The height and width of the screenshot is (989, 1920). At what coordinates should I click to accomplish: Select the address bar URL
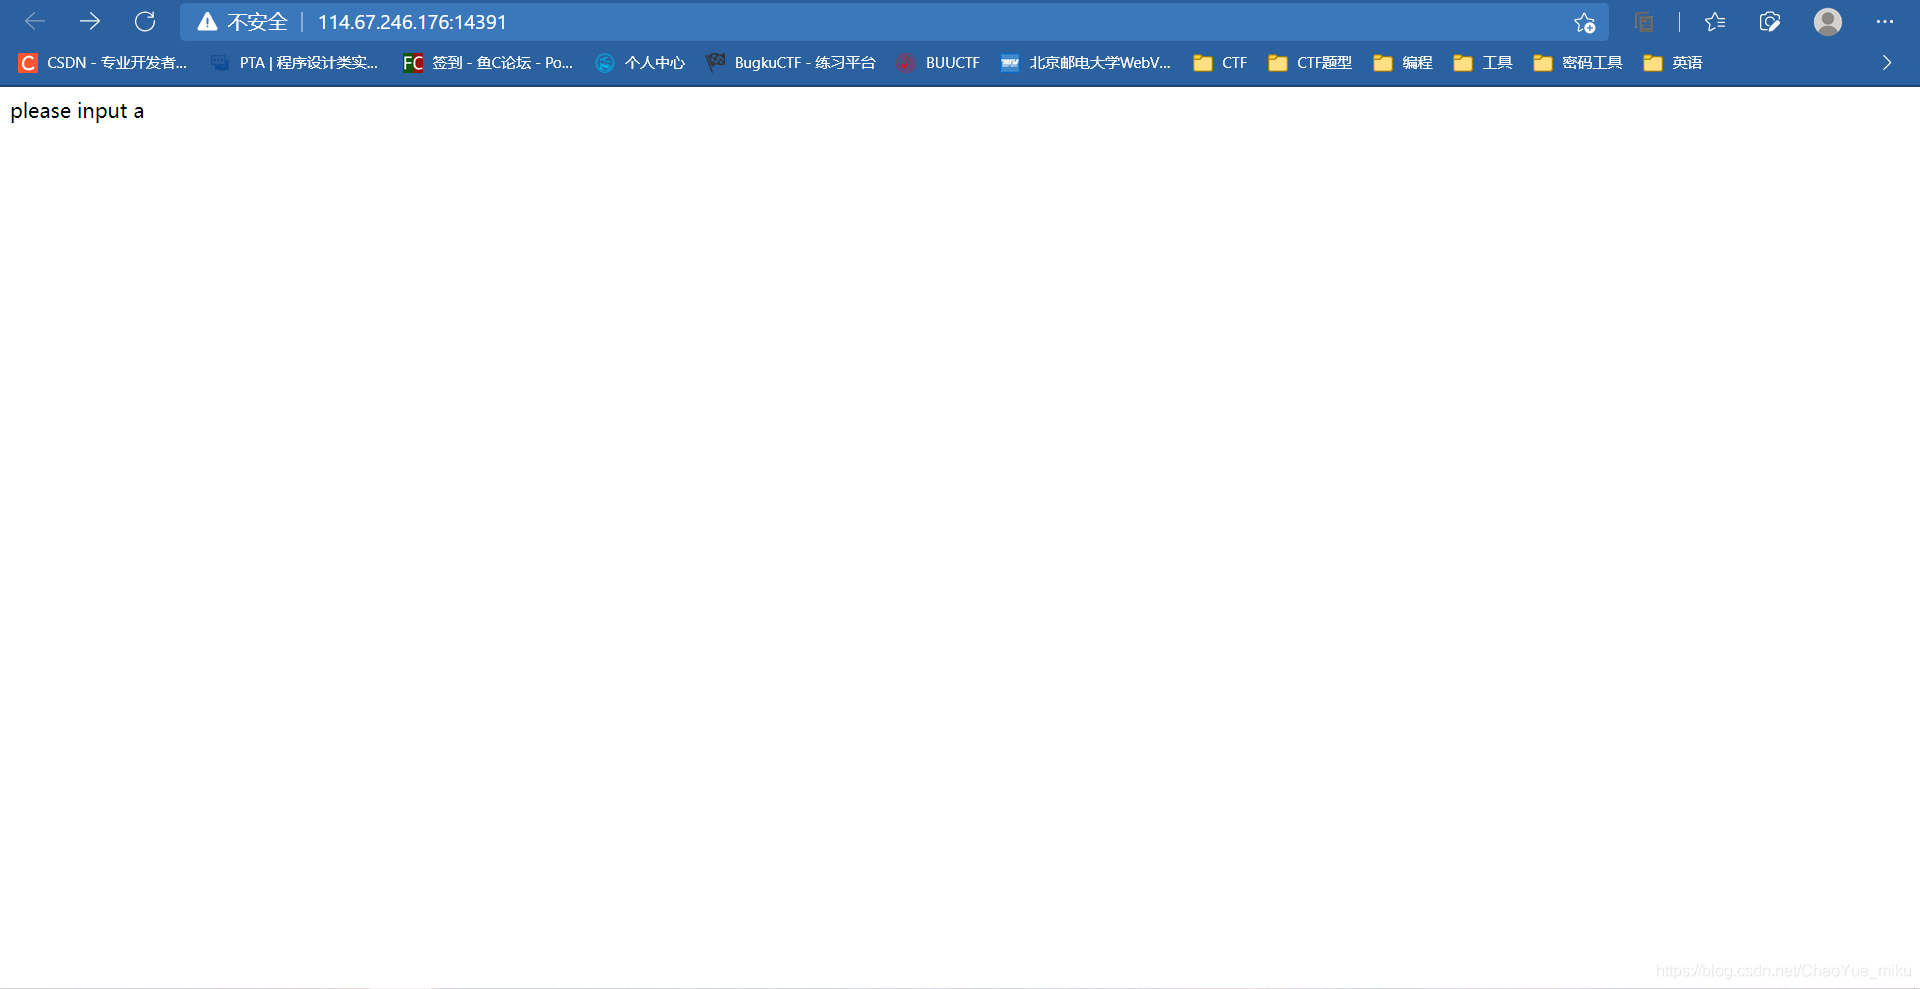411,21
